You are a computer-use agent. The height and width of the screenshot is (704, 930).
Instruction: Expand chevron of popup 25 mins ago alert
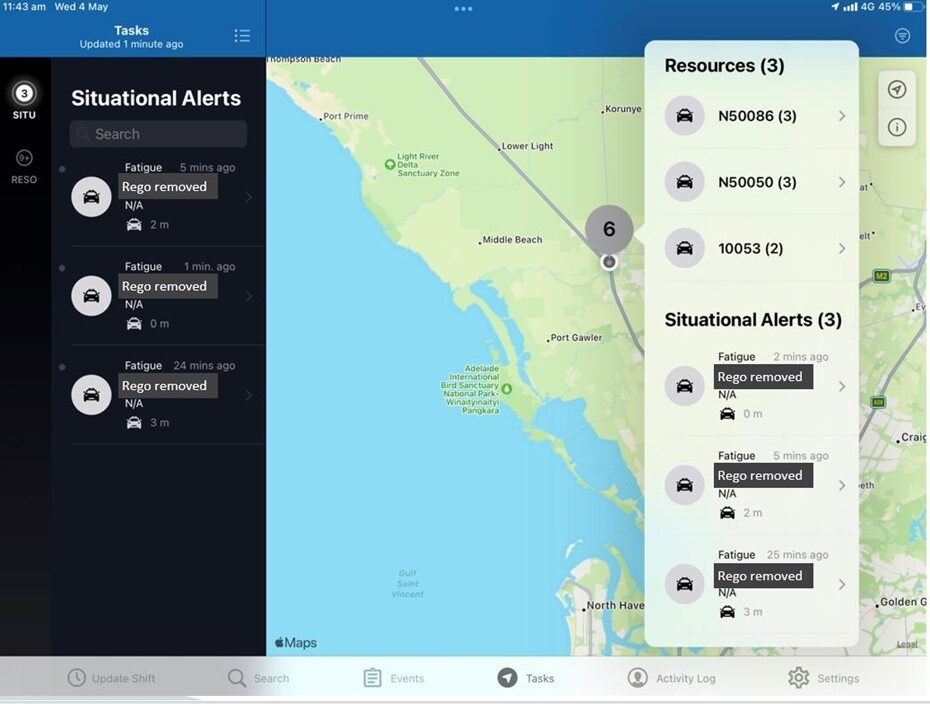(842, 585)
